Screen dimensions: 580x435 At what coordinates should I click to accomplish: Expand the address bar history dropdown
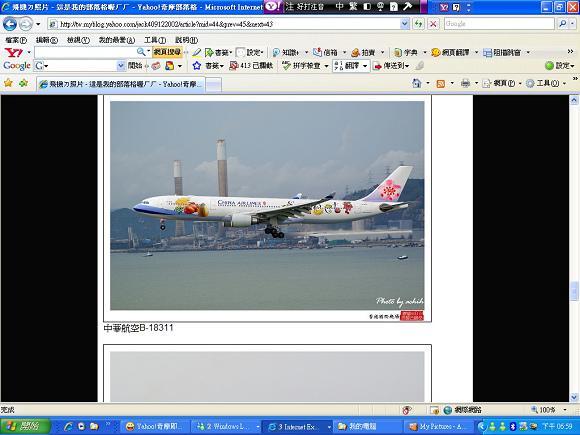405,24
